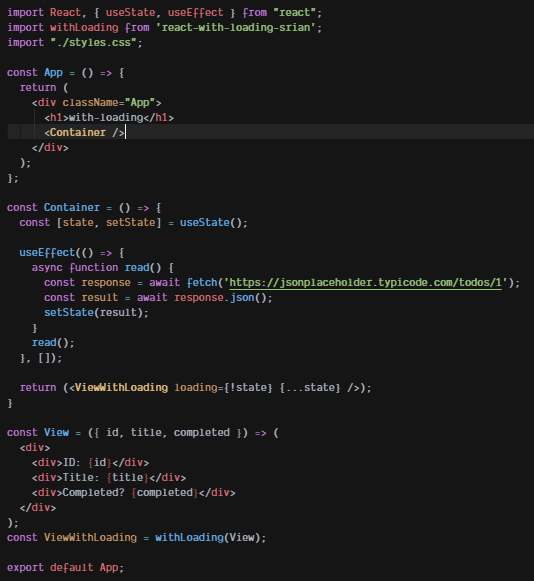Click useState() call in Container

[211, 222]
